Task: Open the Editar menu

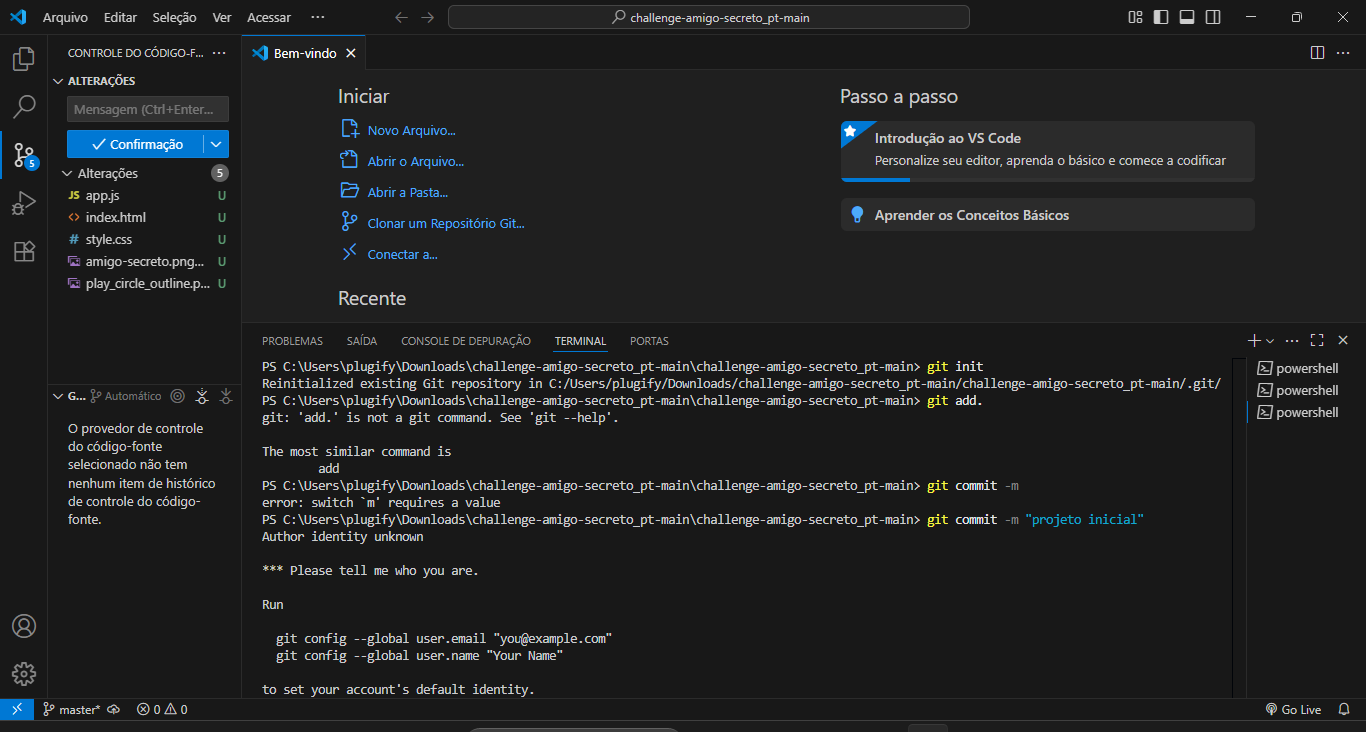Action: point(121,17)
